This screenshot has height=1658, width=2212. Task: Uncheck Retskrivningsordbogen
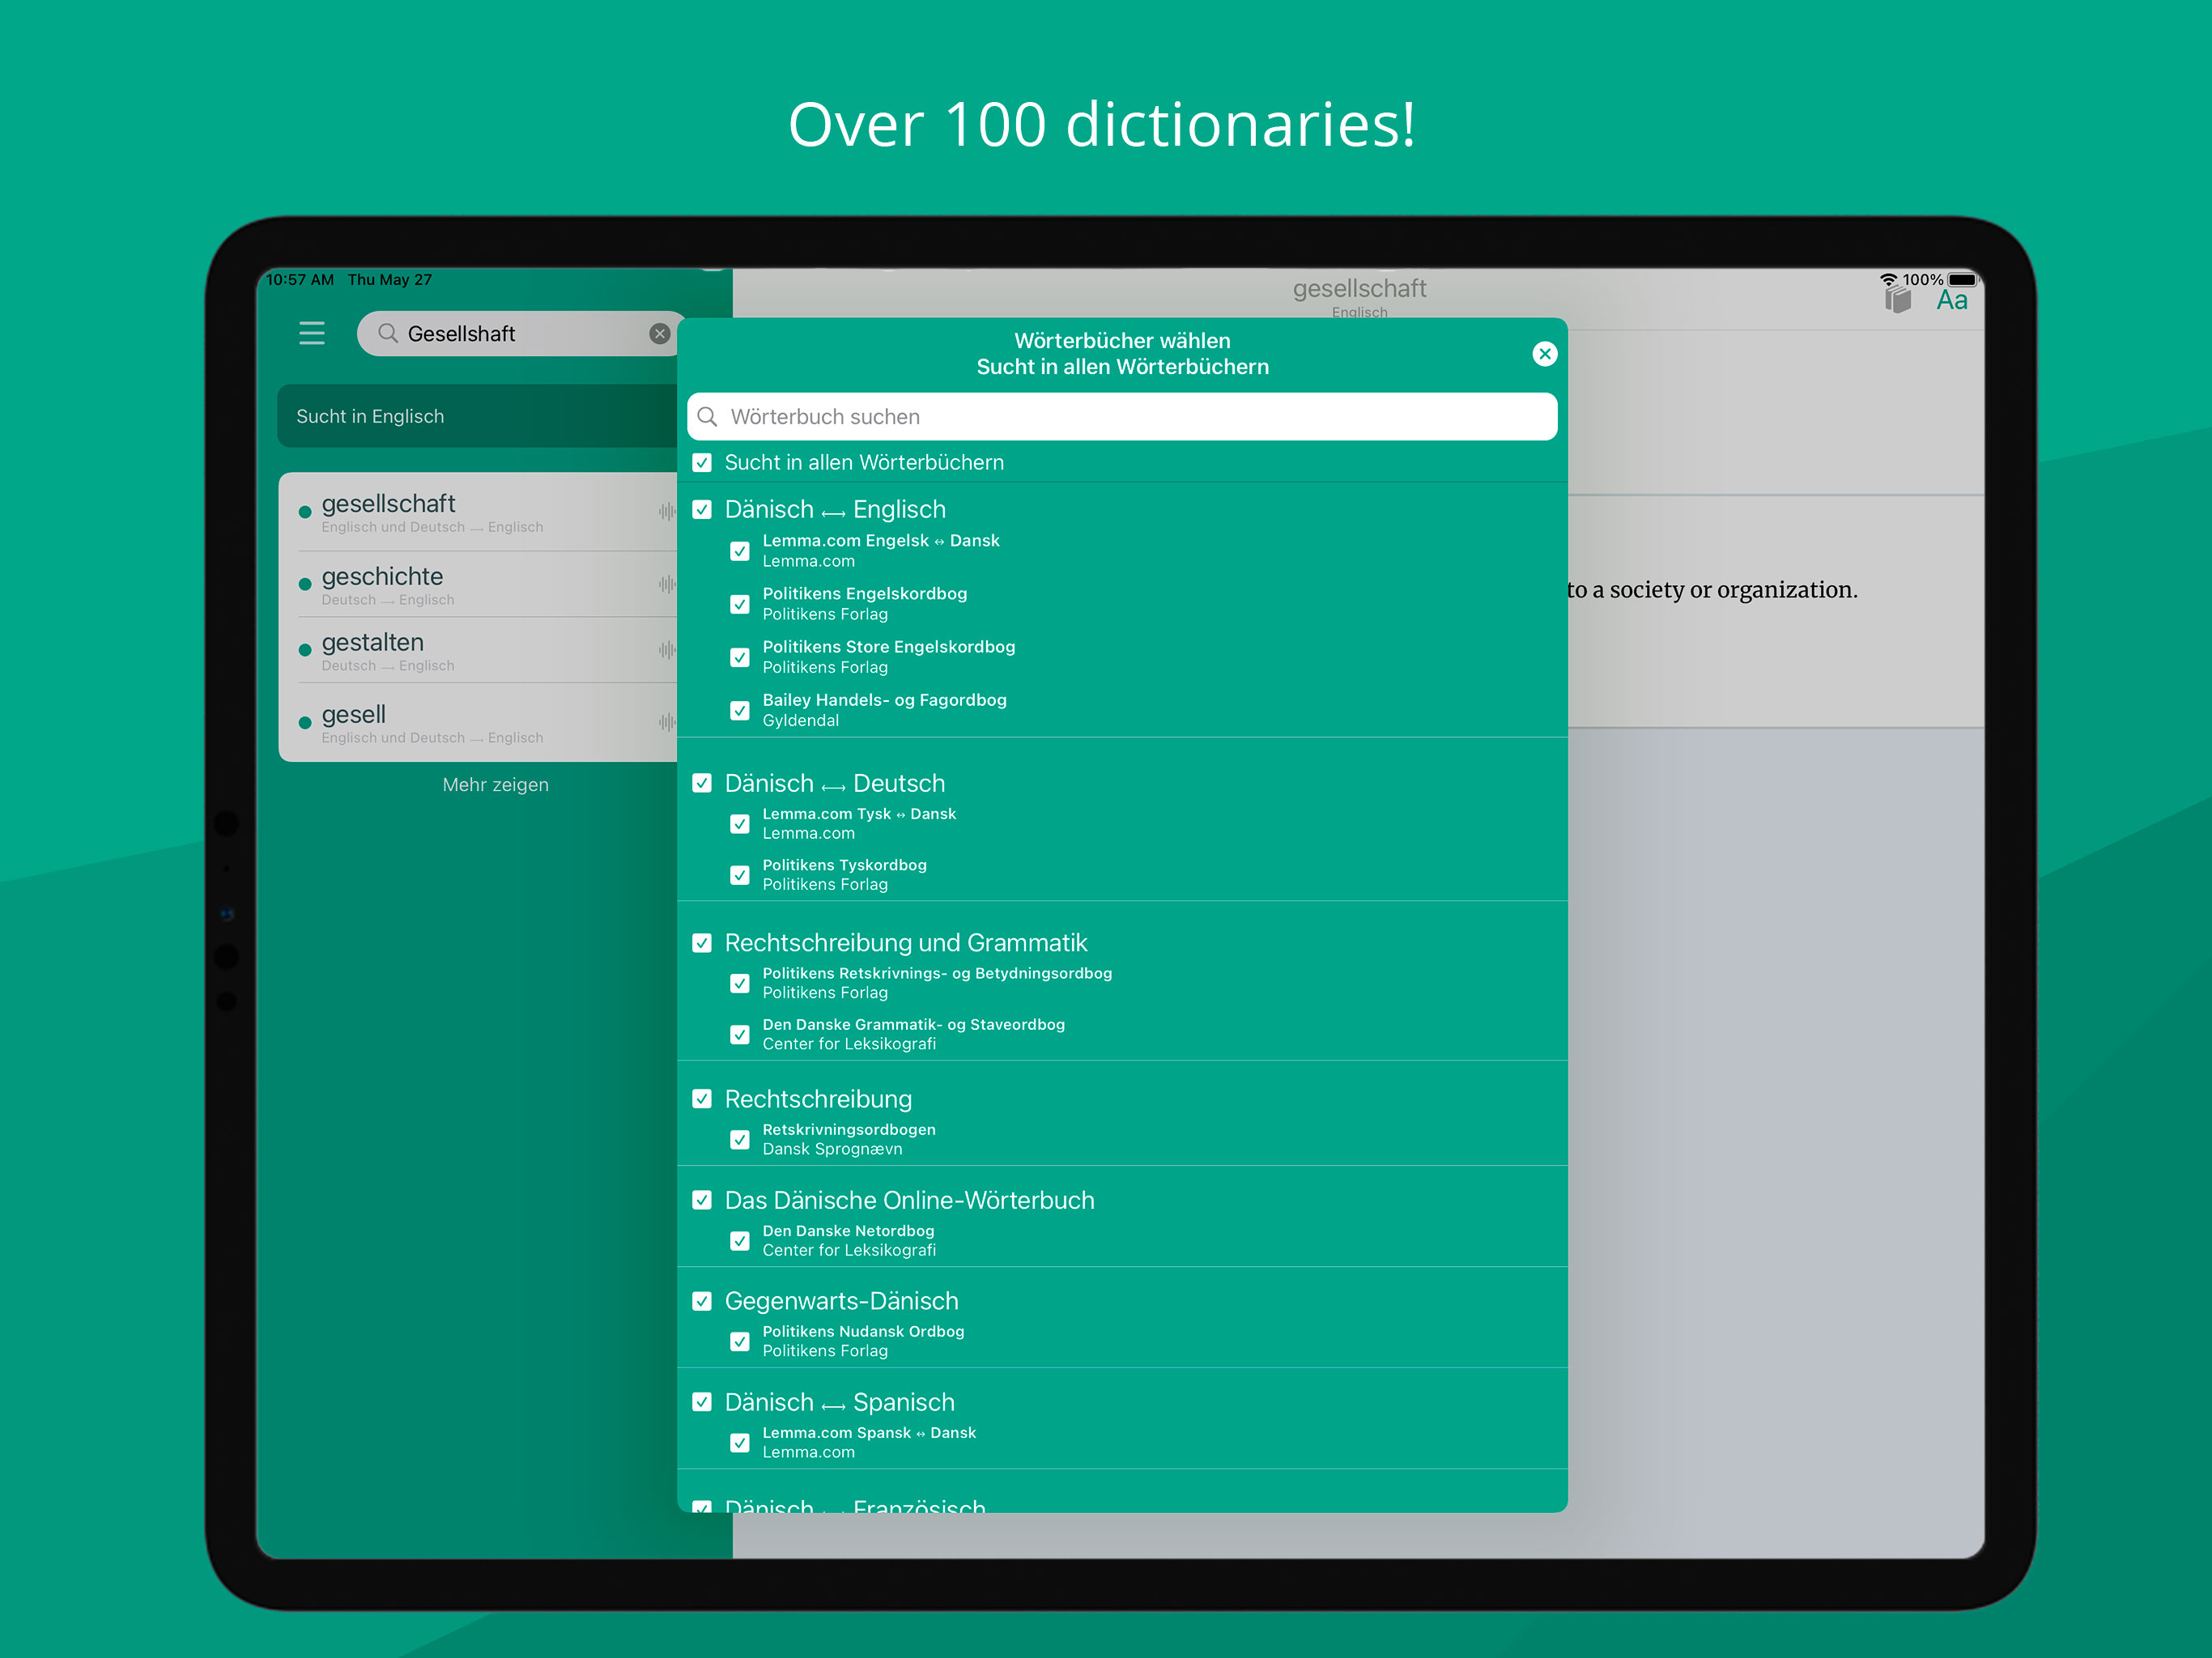(740, 1140)
